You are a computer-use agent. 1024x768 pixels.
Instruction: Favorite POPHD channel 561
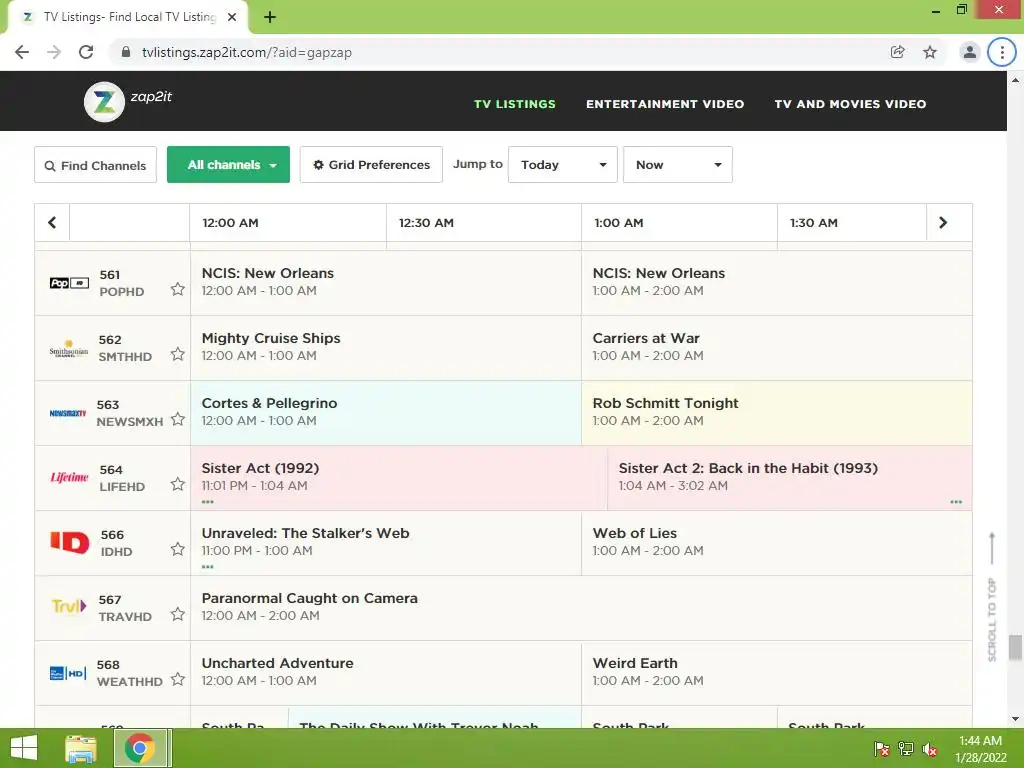point(178,289)
